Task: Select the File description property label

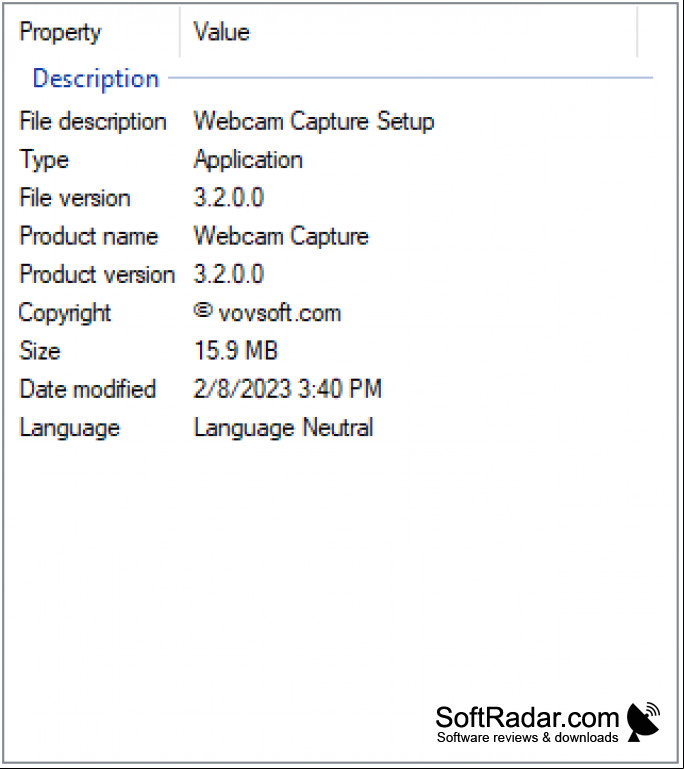Action: click(x=93, y=121)
